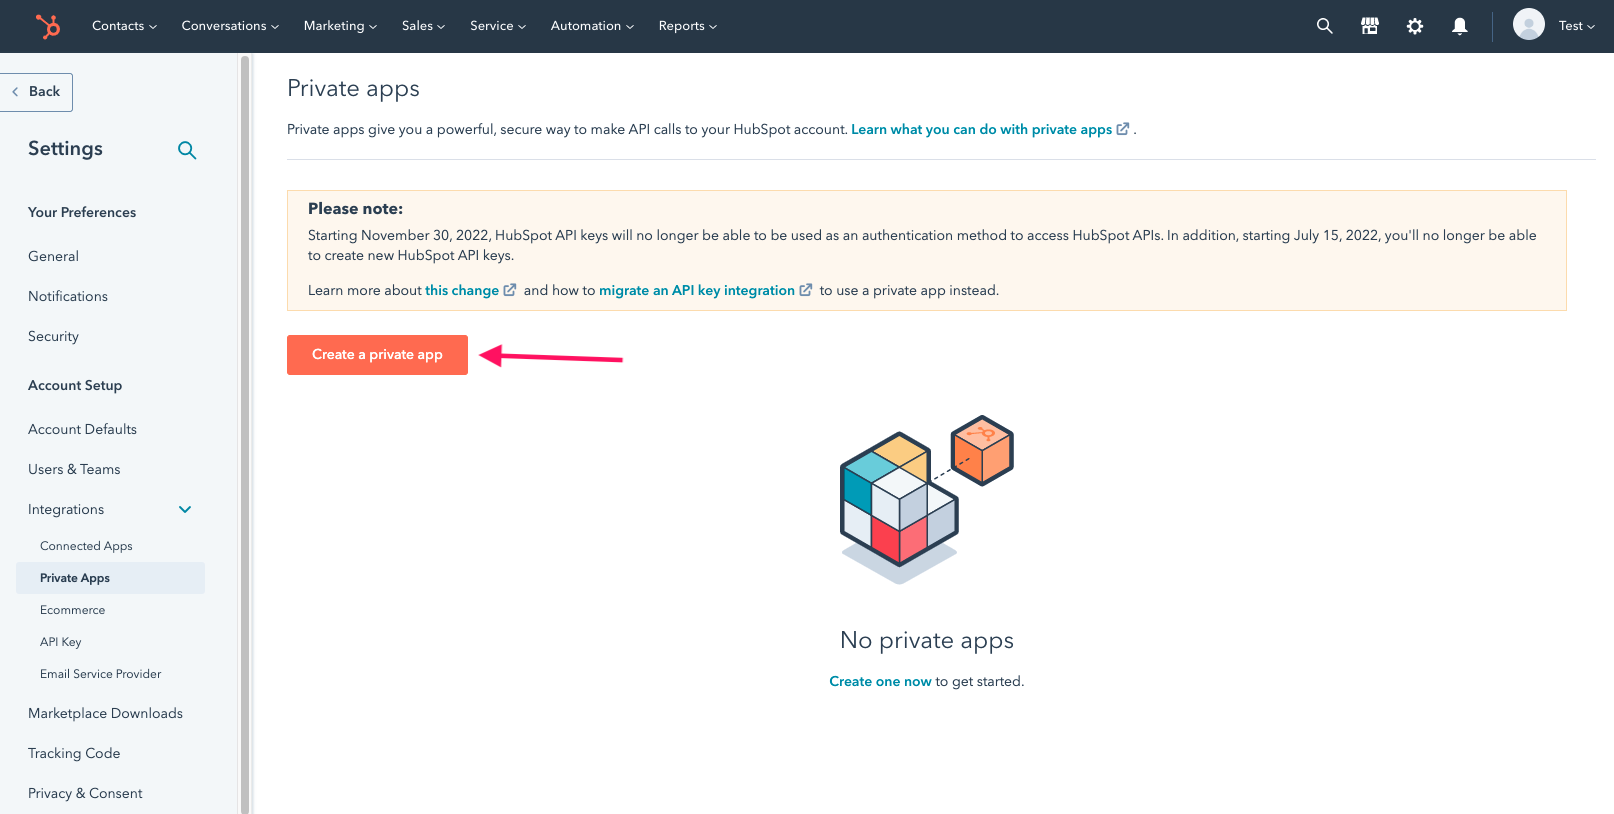Image resolution: width=1614 pixels, height=814 pixels.
Task: Click the 'Please note:' heading
Action: [355, 208]
